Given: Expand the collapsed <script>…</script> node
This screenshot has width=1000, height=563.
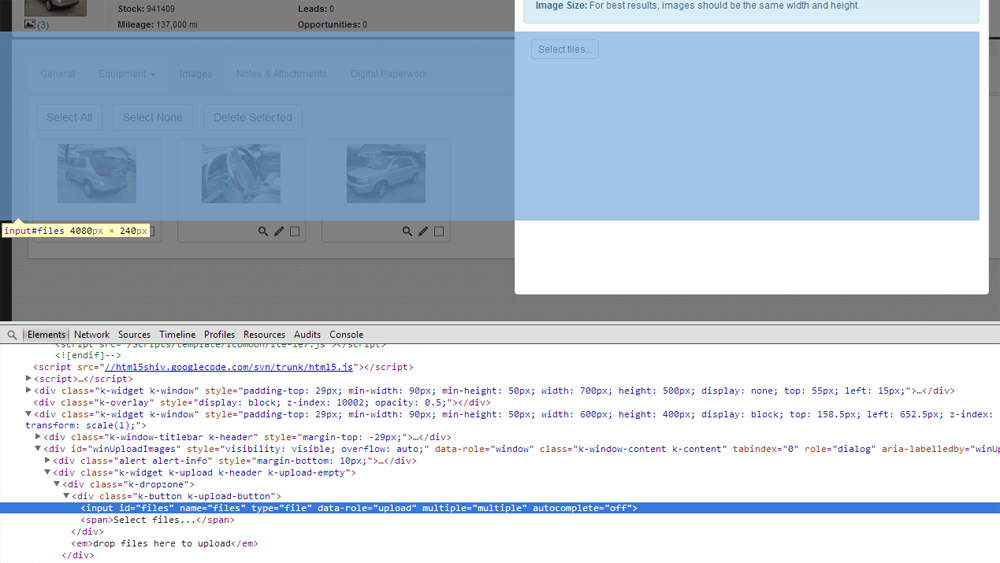Looking at the screenshot, I should coord(29,379).
